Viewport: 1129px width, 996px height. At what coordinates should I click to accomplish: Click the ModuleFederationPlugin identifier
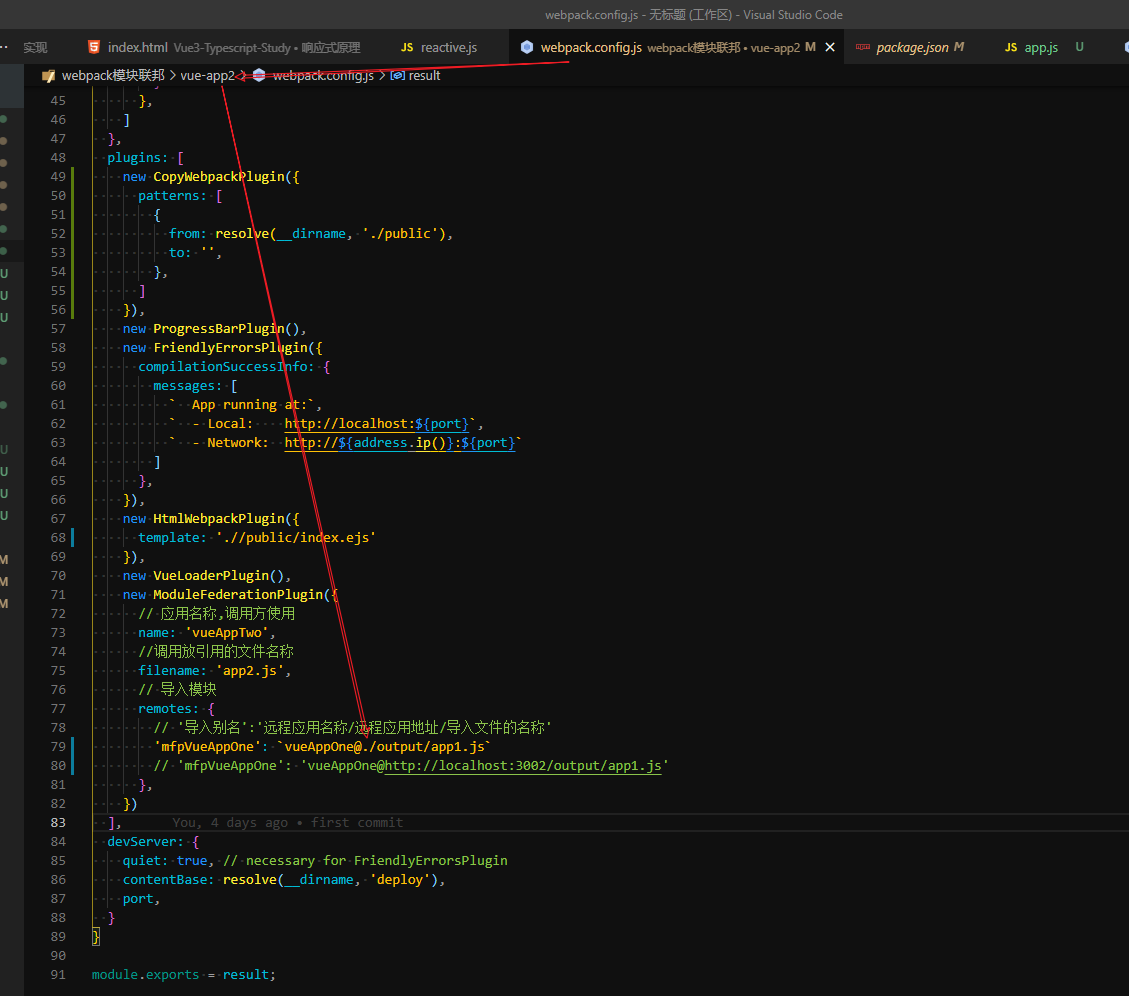click(238, 595)
